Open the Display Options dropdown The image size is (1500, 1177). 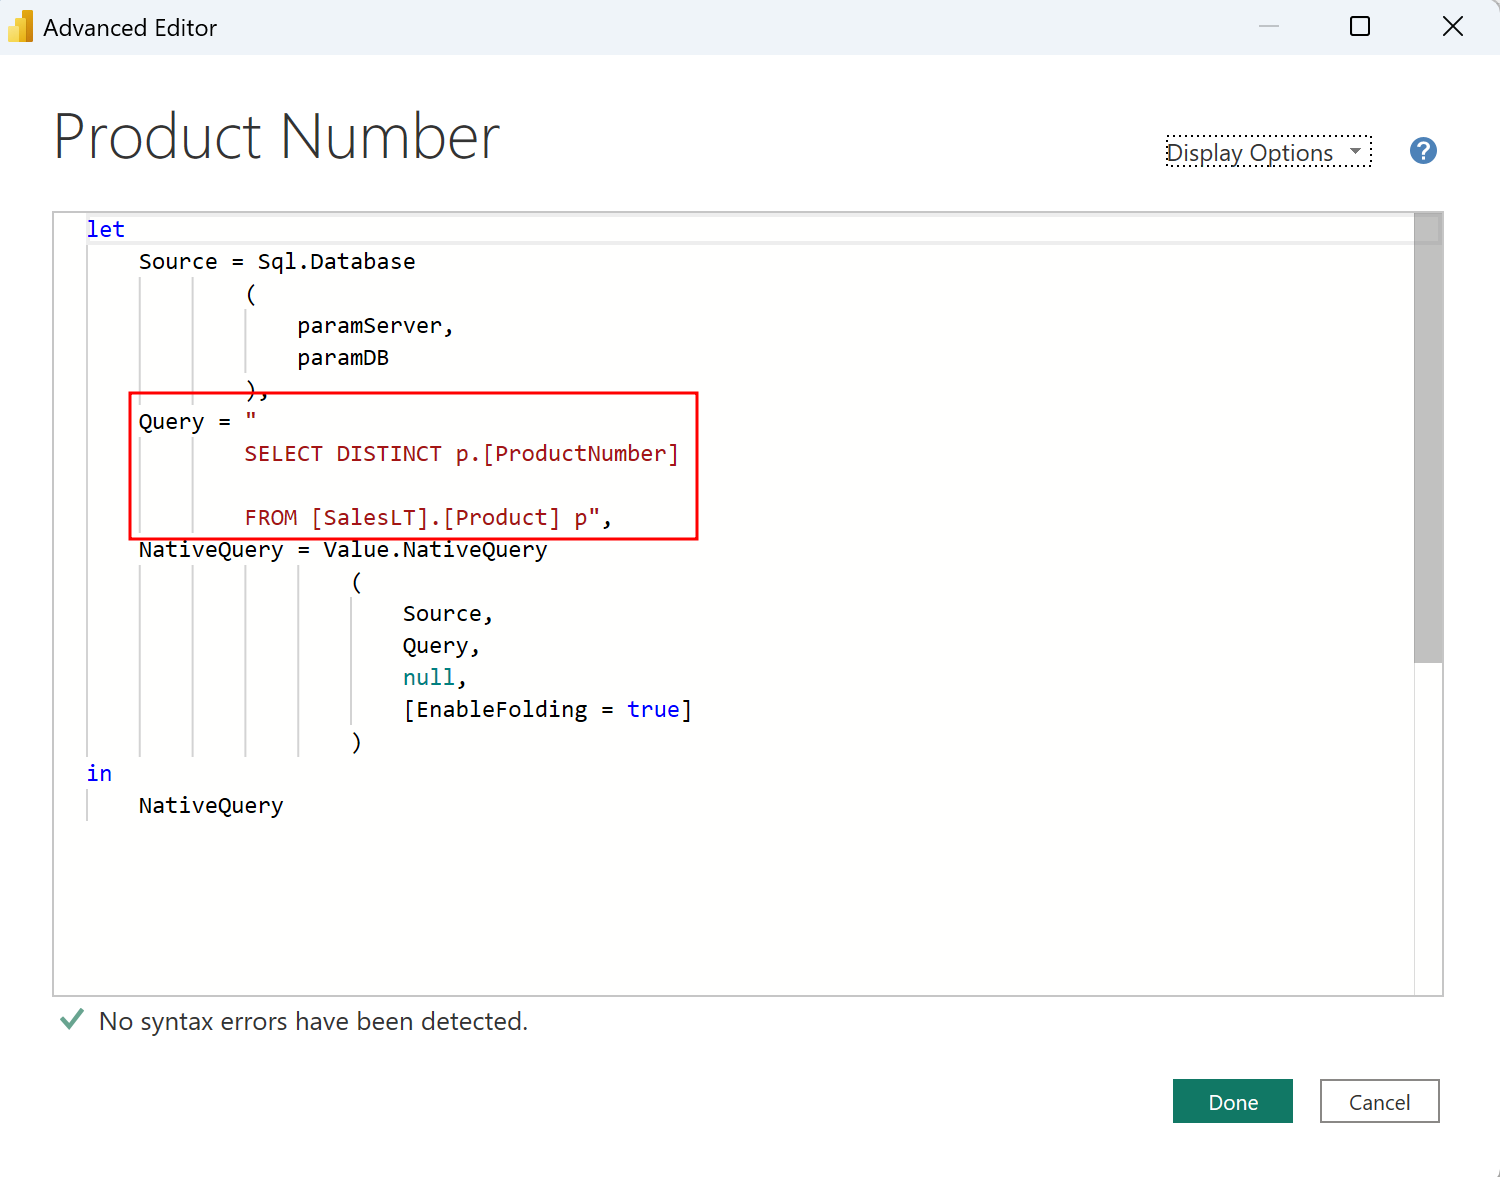tap(1250, 152)
